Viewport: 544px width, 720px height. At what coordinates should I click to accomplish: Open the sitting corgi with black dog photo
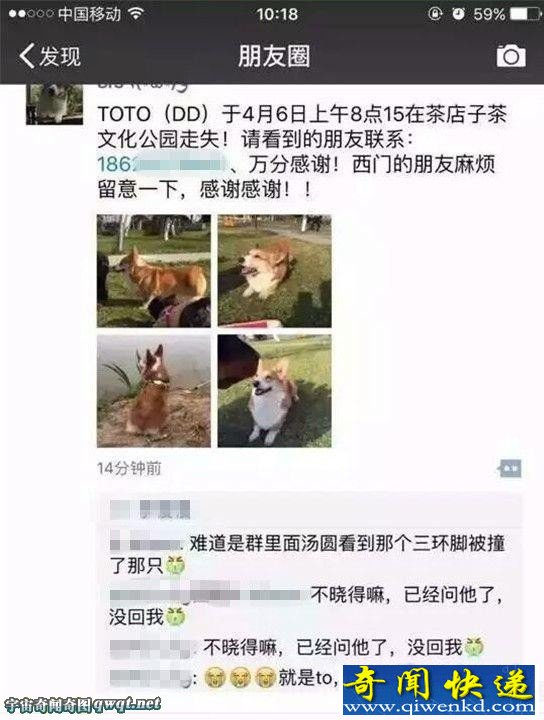[275, 391]
